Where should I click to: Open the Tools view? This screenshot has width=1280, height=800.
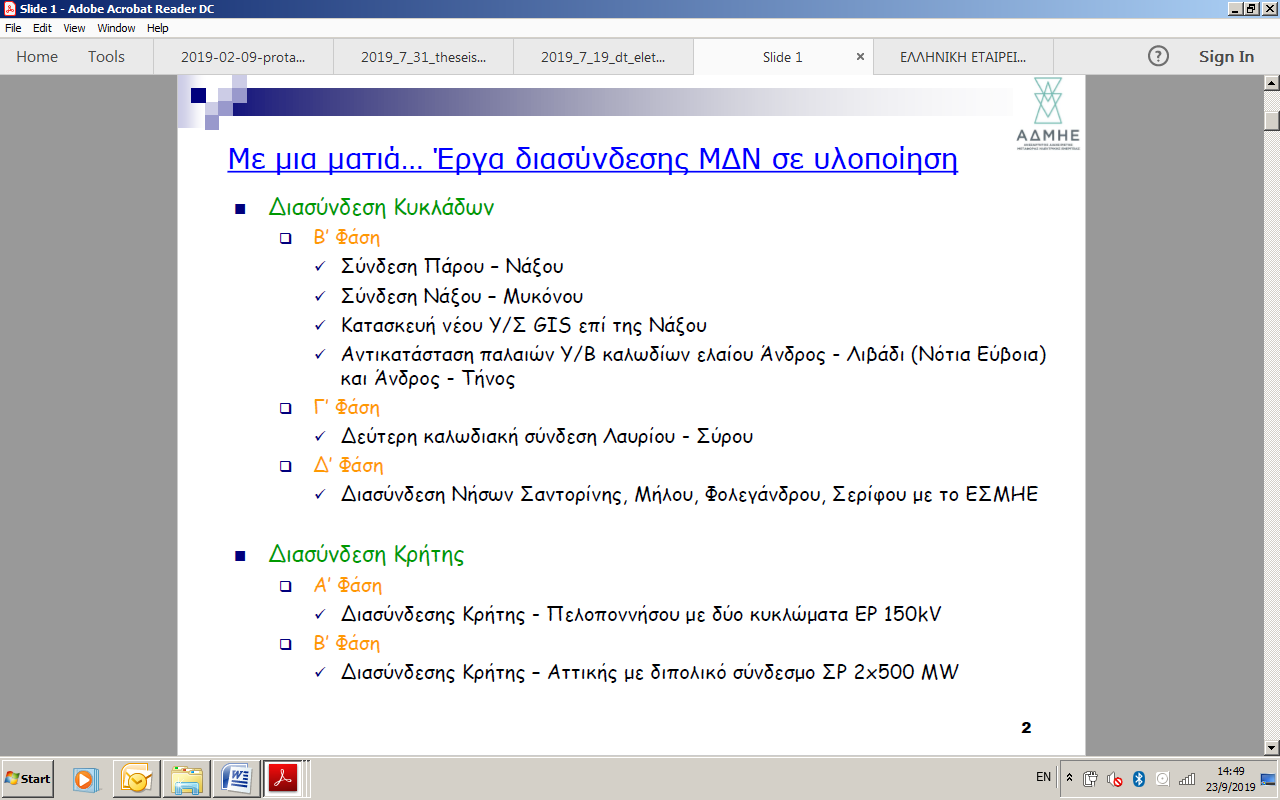pos(106,57)
